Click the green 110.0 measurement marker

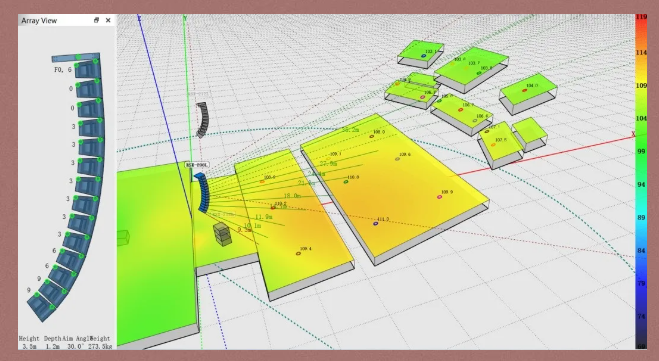(346, 182)
